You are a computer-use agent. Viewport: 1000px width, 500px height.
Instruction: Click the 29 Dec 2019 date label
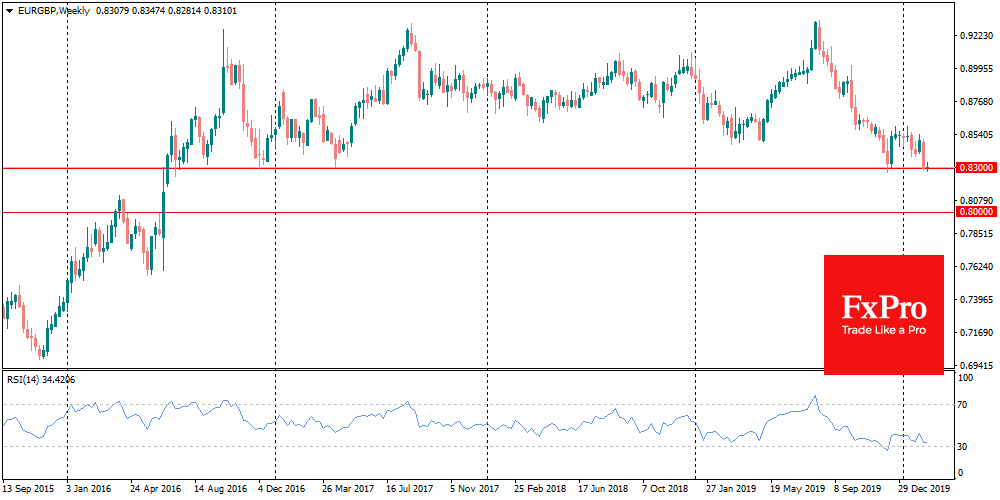922,489
